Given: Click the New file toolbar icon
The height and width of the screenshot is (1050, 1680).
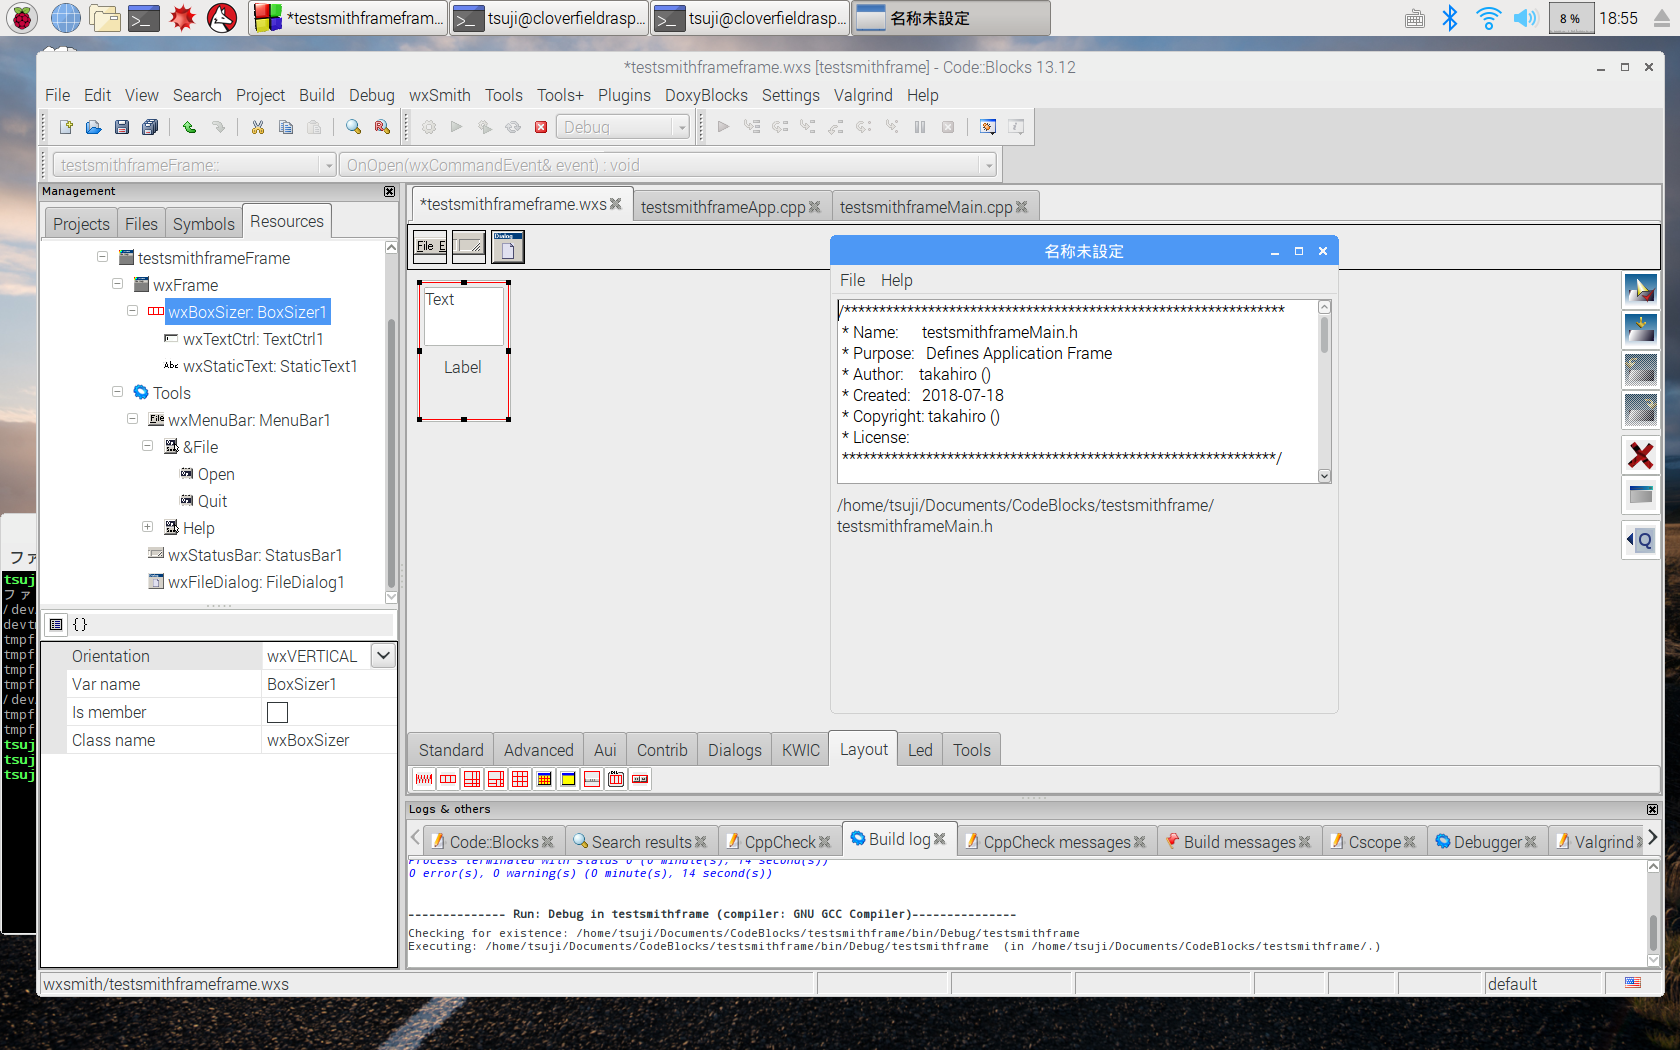Looking at the screenshot, I should (66, 127).
